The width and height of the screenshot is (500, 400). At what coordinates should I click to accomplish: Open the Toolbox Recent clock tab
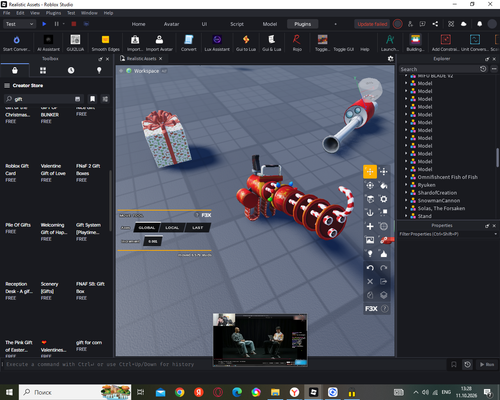point(71,70)
